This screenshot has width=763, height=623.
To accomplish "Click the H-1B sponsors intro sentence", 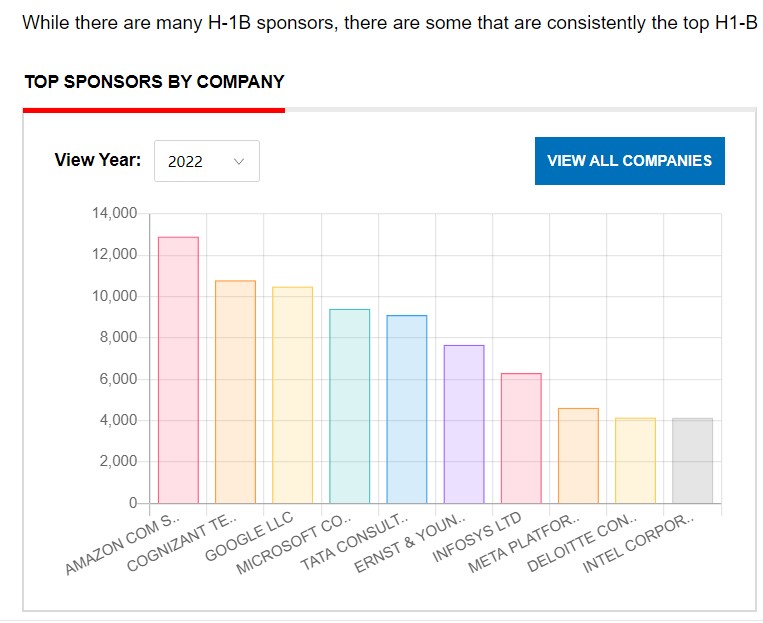I will pyautogui.click(x=390, y=23).
